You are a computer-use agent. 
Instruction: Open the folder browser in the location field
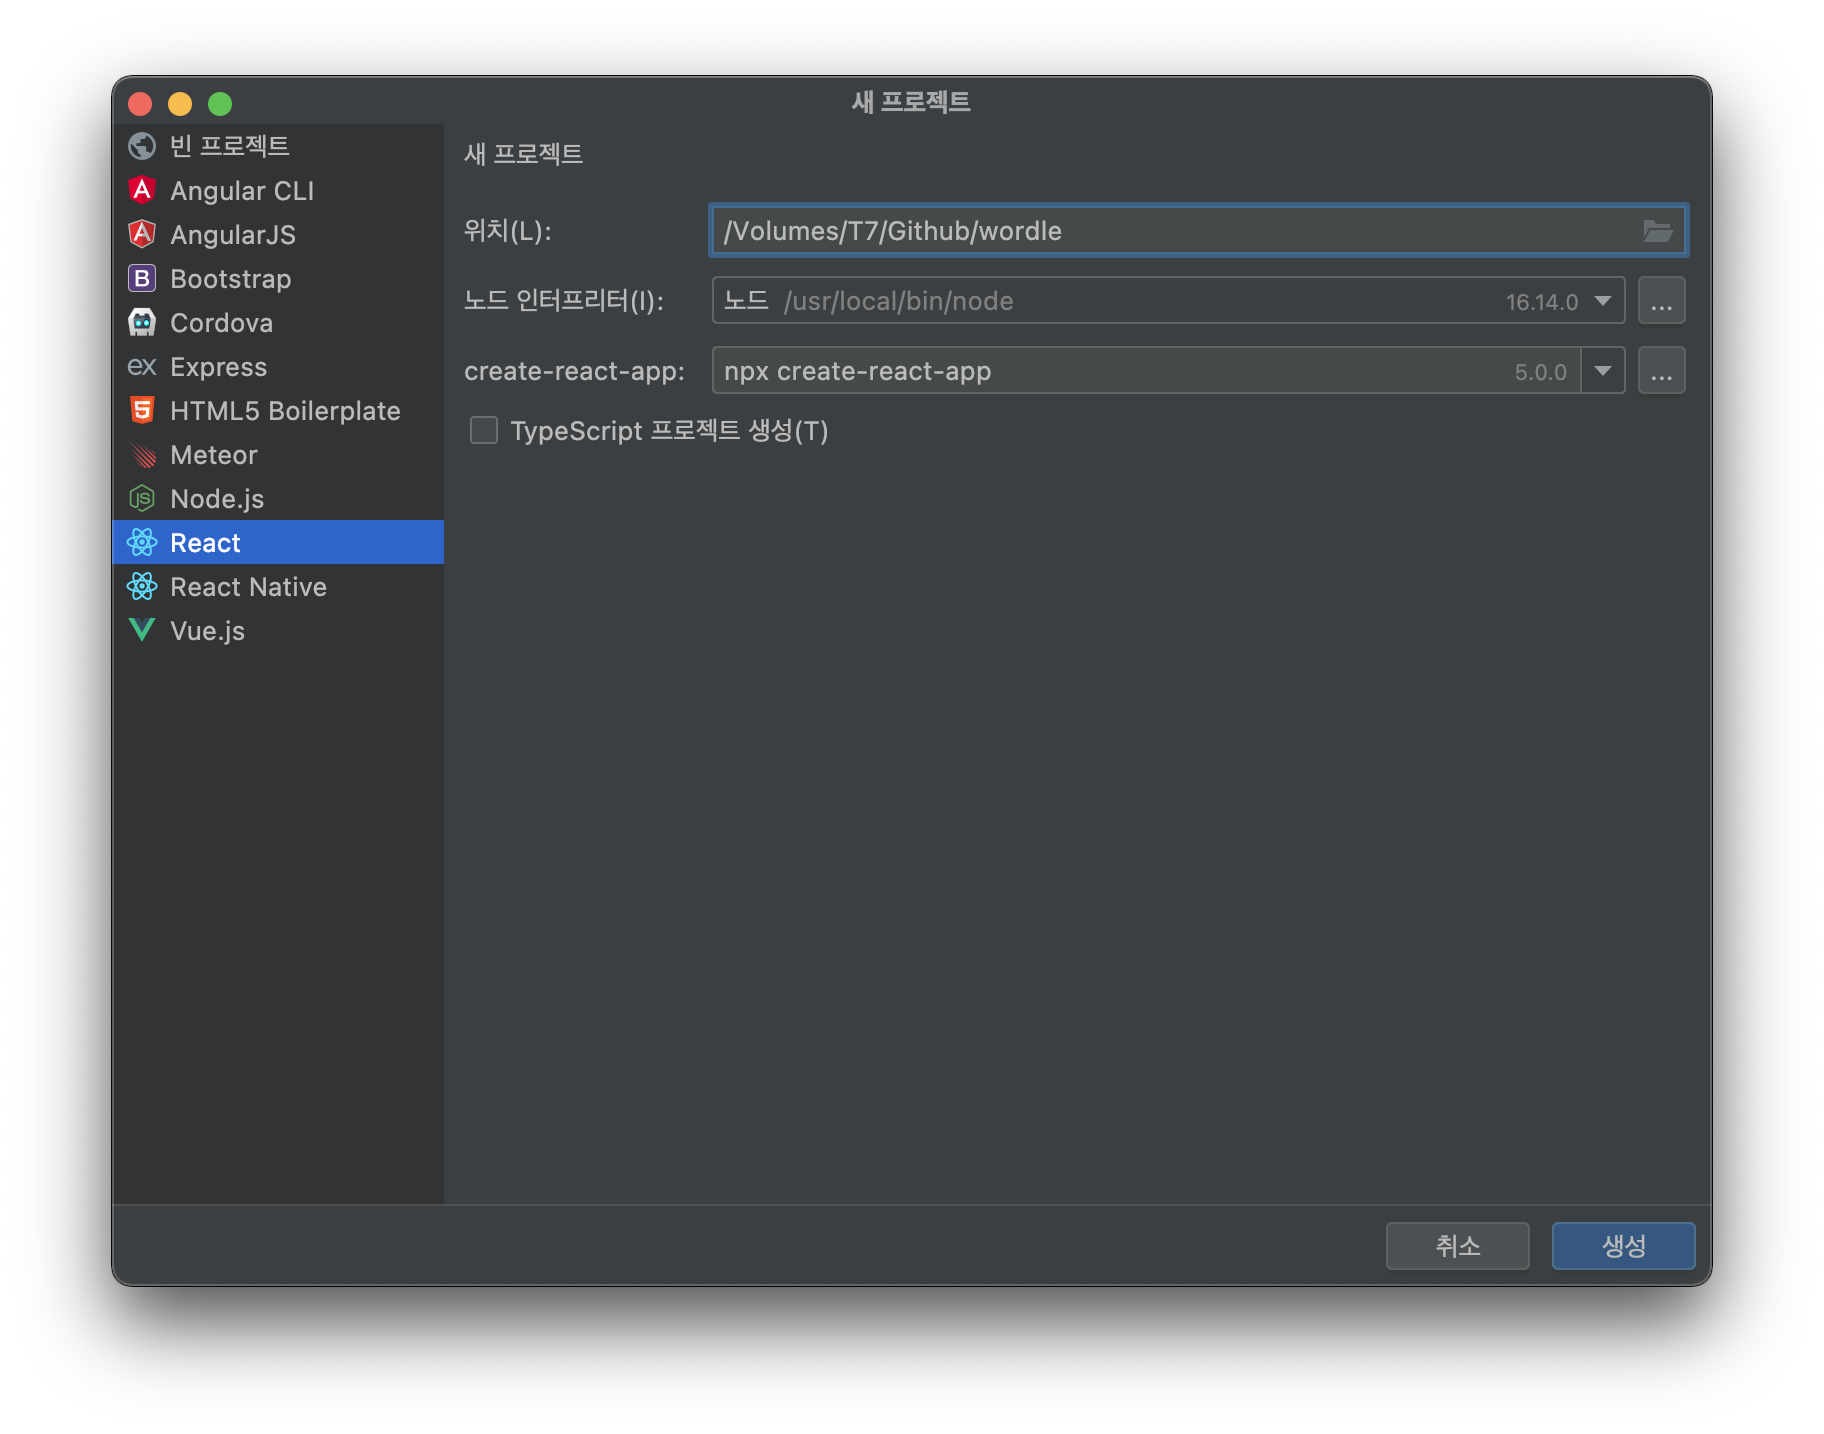(x=1657, y=231)
